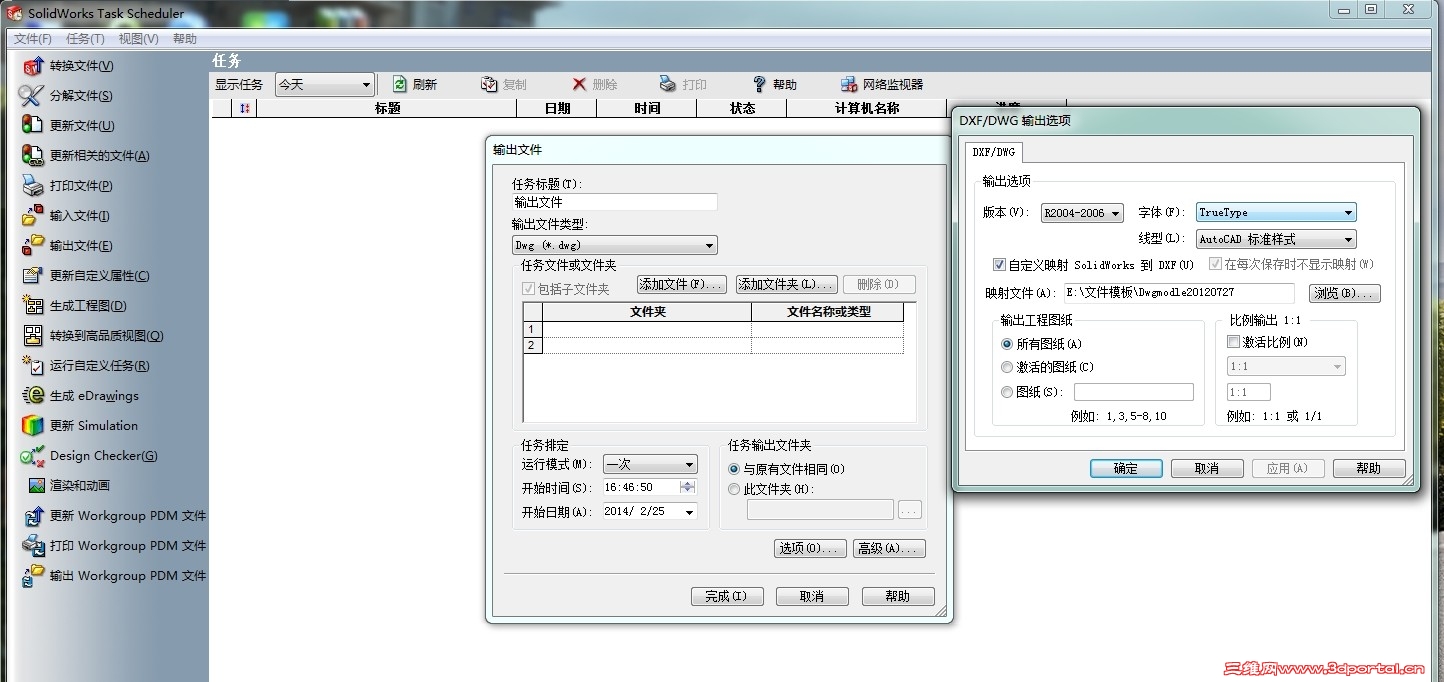This screenshot has height=682, width=1444.
Task: Click 图纸(S) sheet number field
Action: (x=1134, y=392)
